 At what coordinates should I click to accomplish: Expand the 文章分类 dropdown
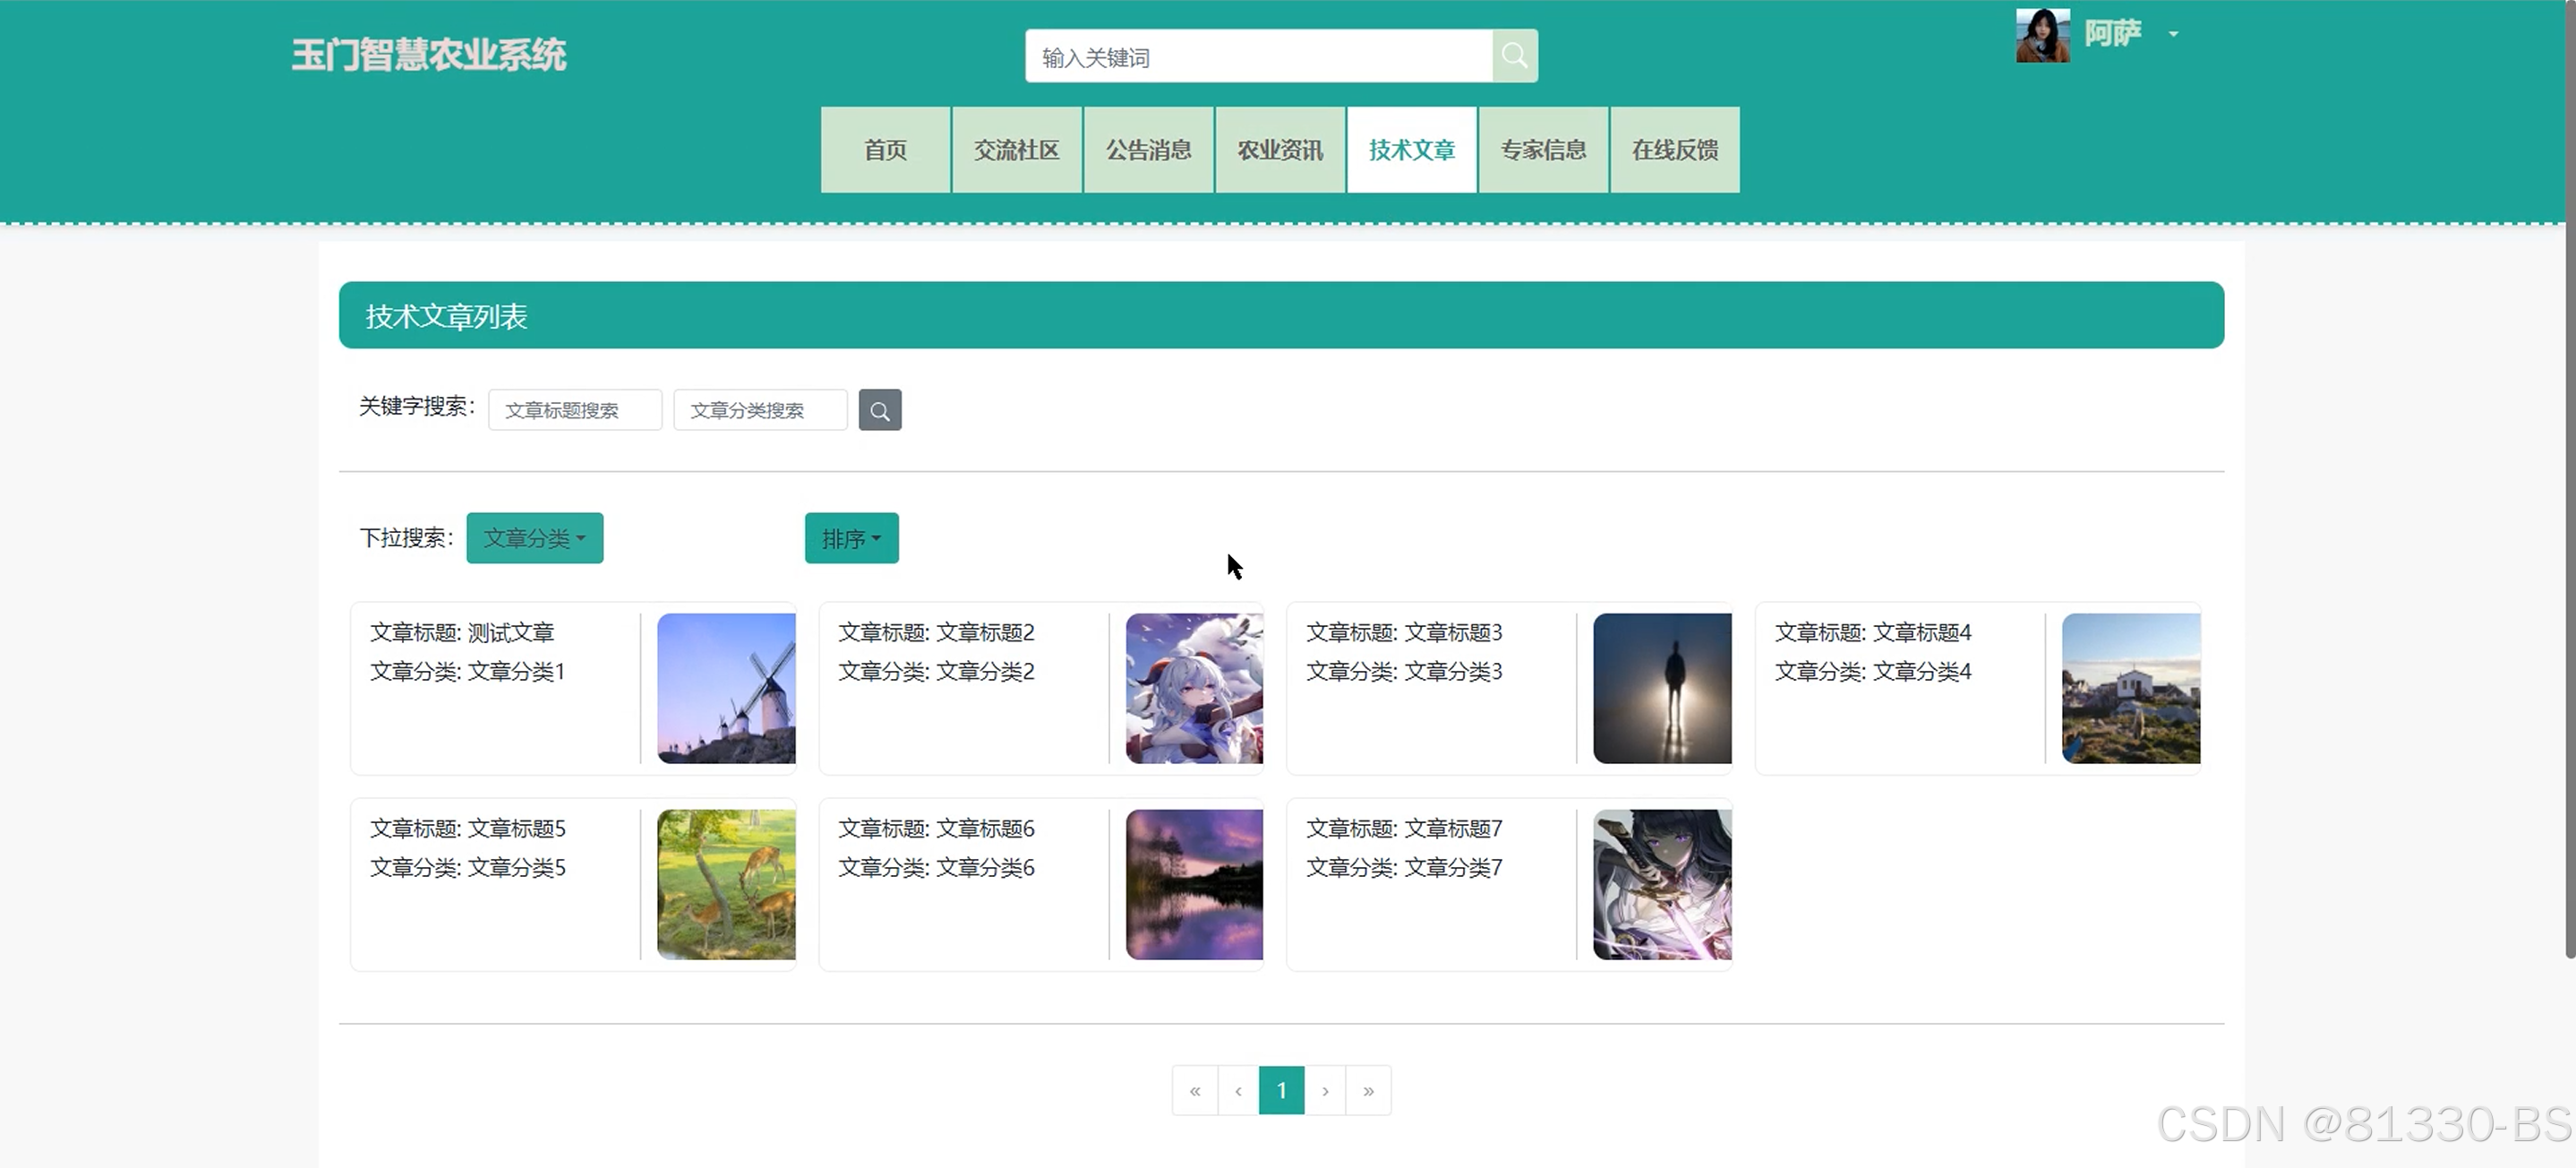pyautogui.click(x=534, y=538)
